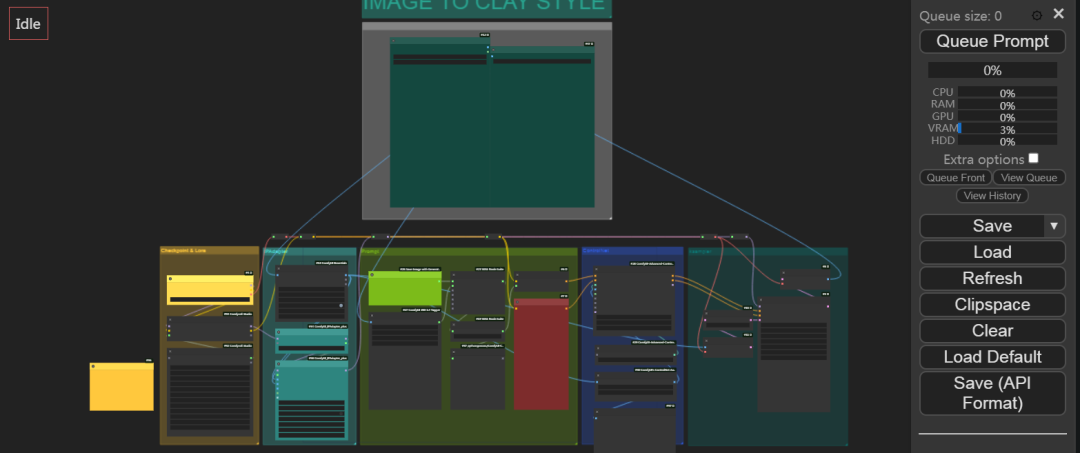Click the HDD usage bar
1080x453 pixels.
(x=1007, y=141)
